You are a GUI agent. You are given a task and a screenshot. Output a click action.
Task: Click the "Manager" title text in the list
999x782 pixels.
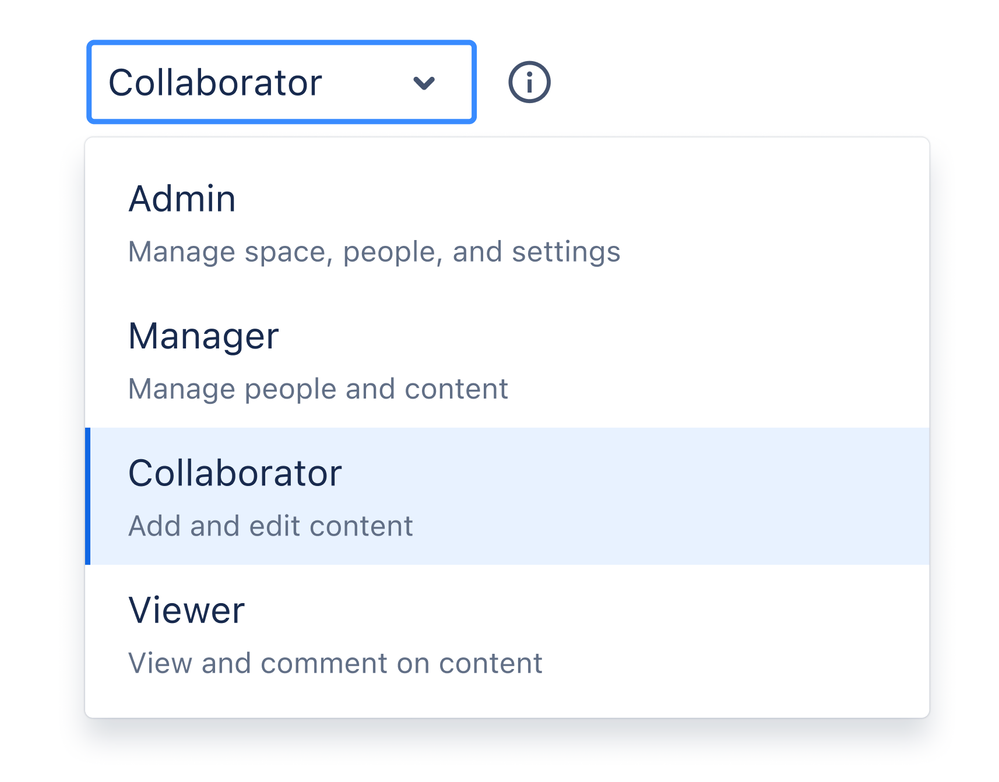tap(203, 336)
